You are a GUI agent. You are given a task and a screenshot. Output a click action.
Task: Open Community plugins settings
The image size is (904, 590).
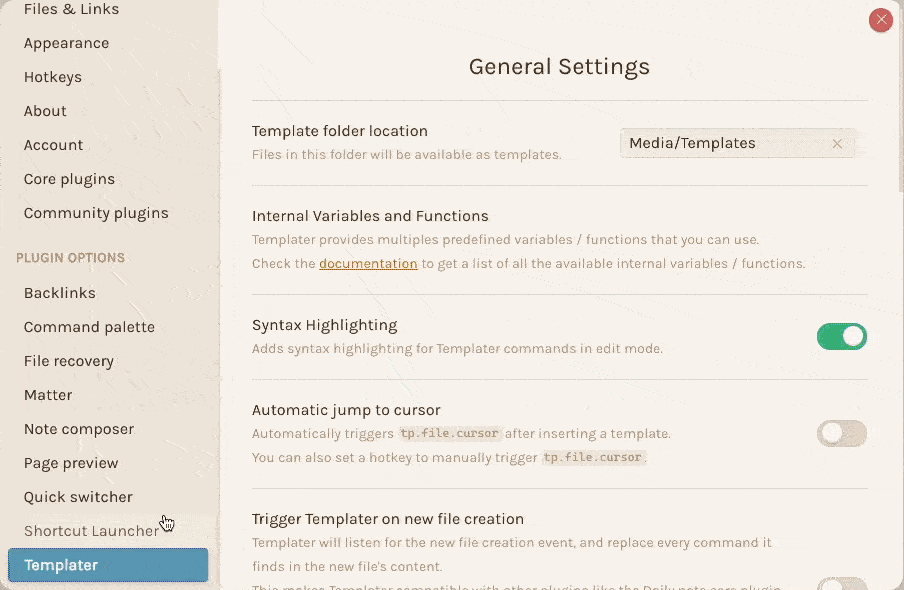[x=96, y=213]
